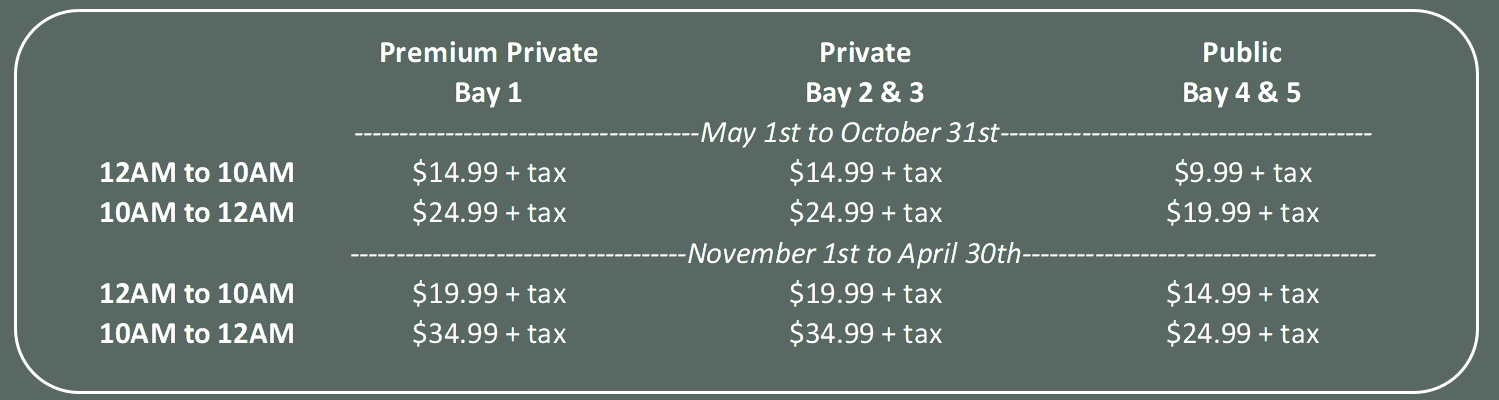Screen dimensions: 1499x400
Task: Click the $19.99 + tax price in summer Public row
Action: [x=1242, y=213]
